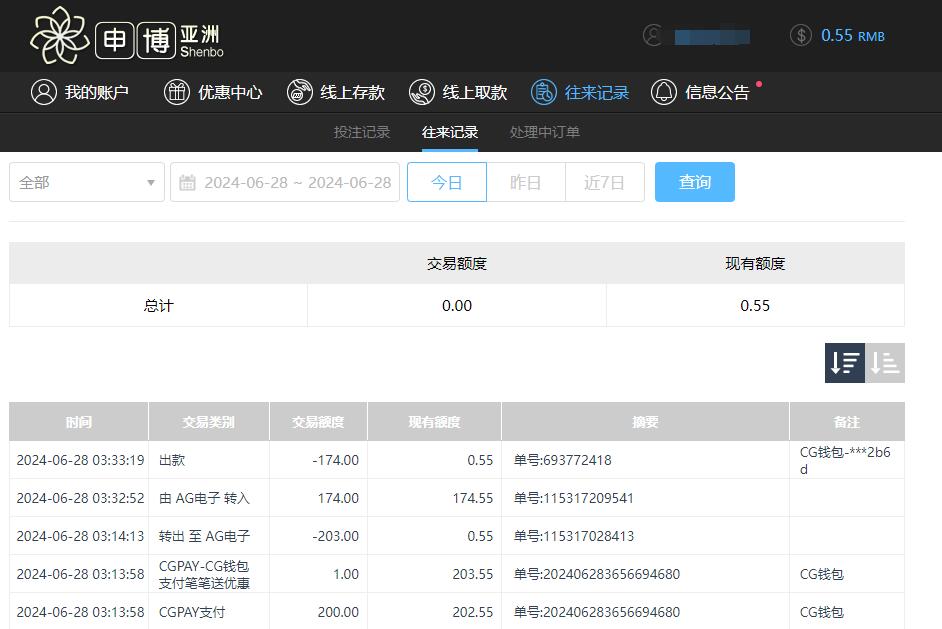Open the 我的账户 account icon
Image resolution: width=942 pixels, height=629 pixels.
42,91
